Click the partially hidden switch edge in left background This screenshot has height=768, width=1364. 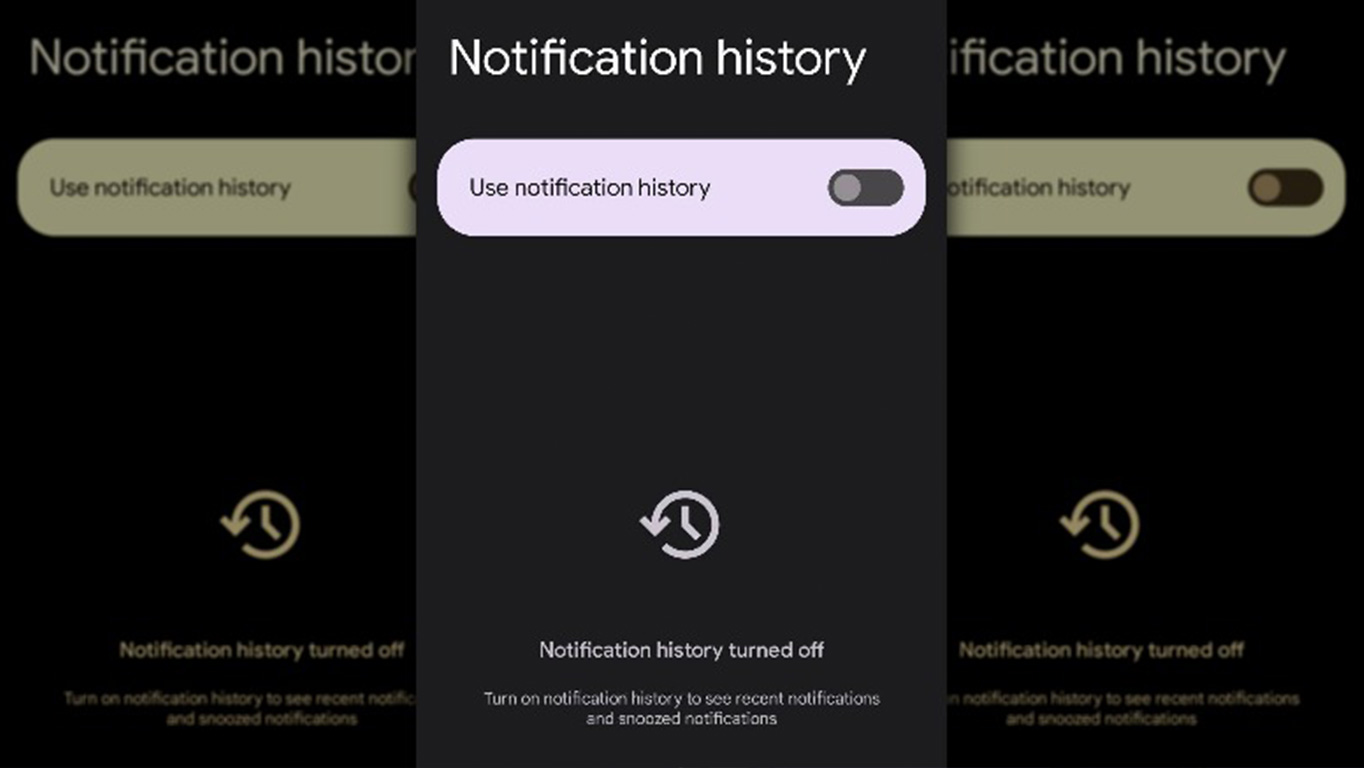coord(412,188)
